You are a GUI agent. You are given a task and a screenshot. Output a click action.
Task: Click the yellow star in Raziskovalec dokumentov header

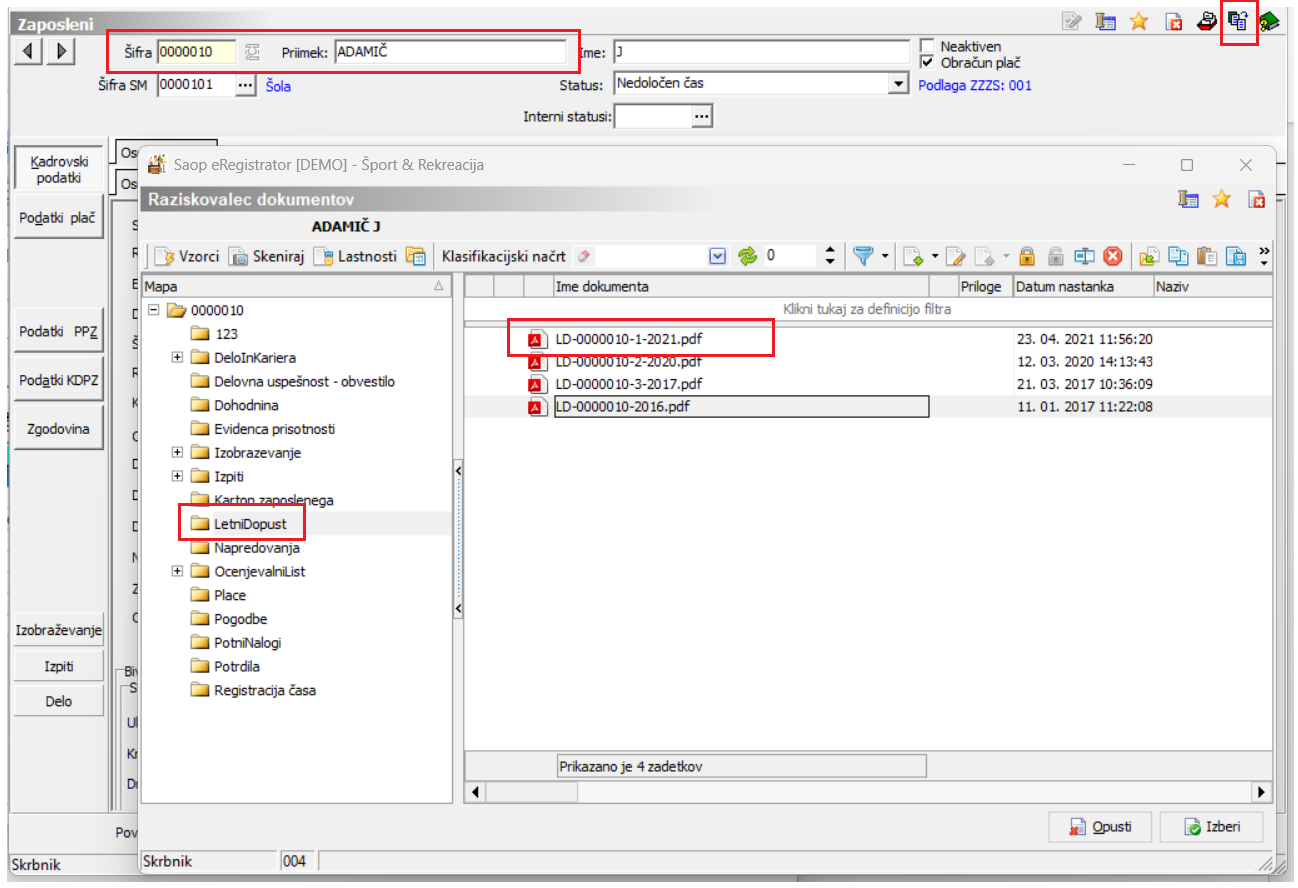coord(1221,199)
